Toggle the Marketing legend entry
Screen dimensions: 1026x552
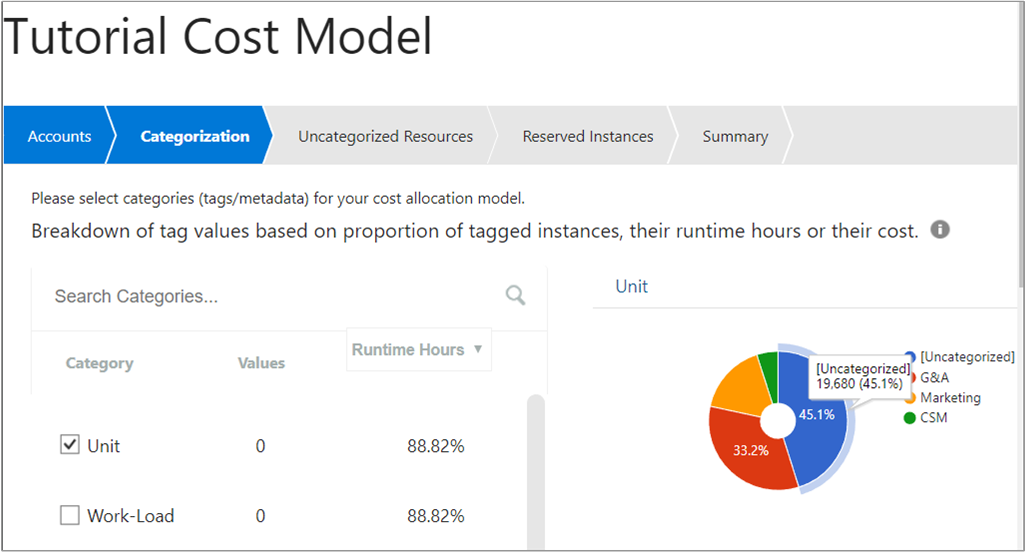(x=943, y=398)
